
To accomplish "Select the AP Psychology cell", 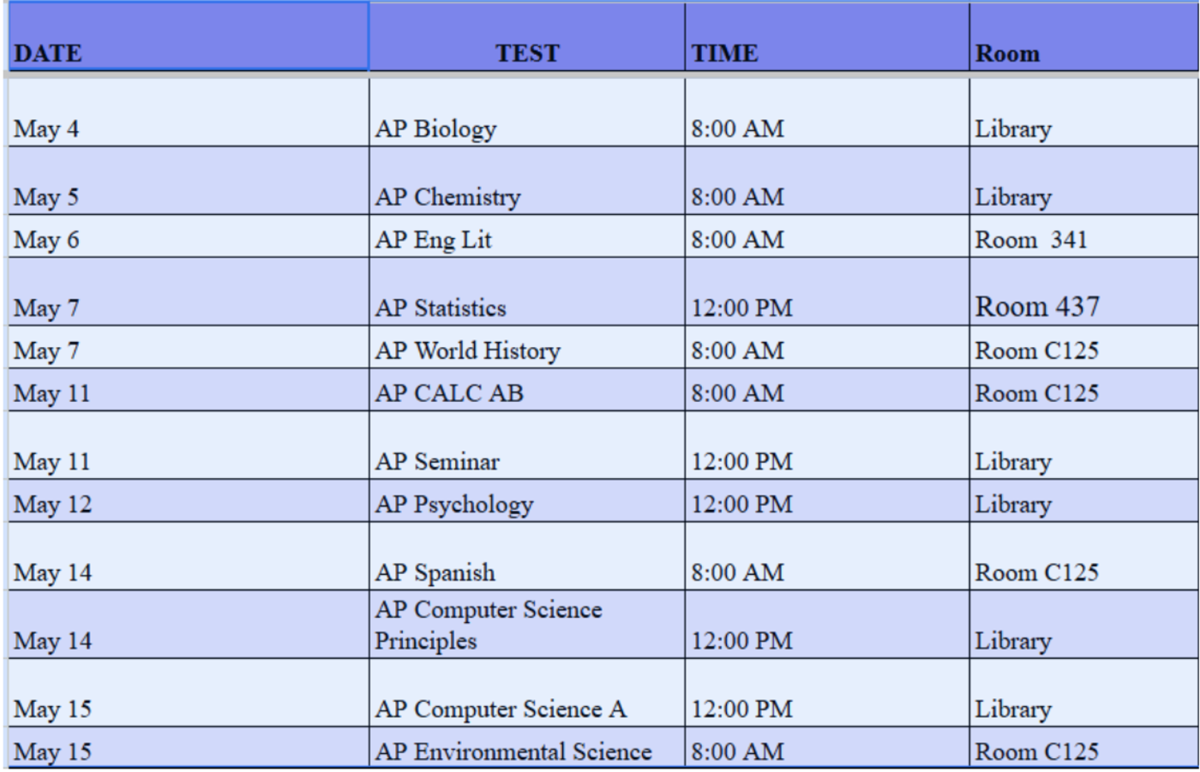I will tap(527, 501).
